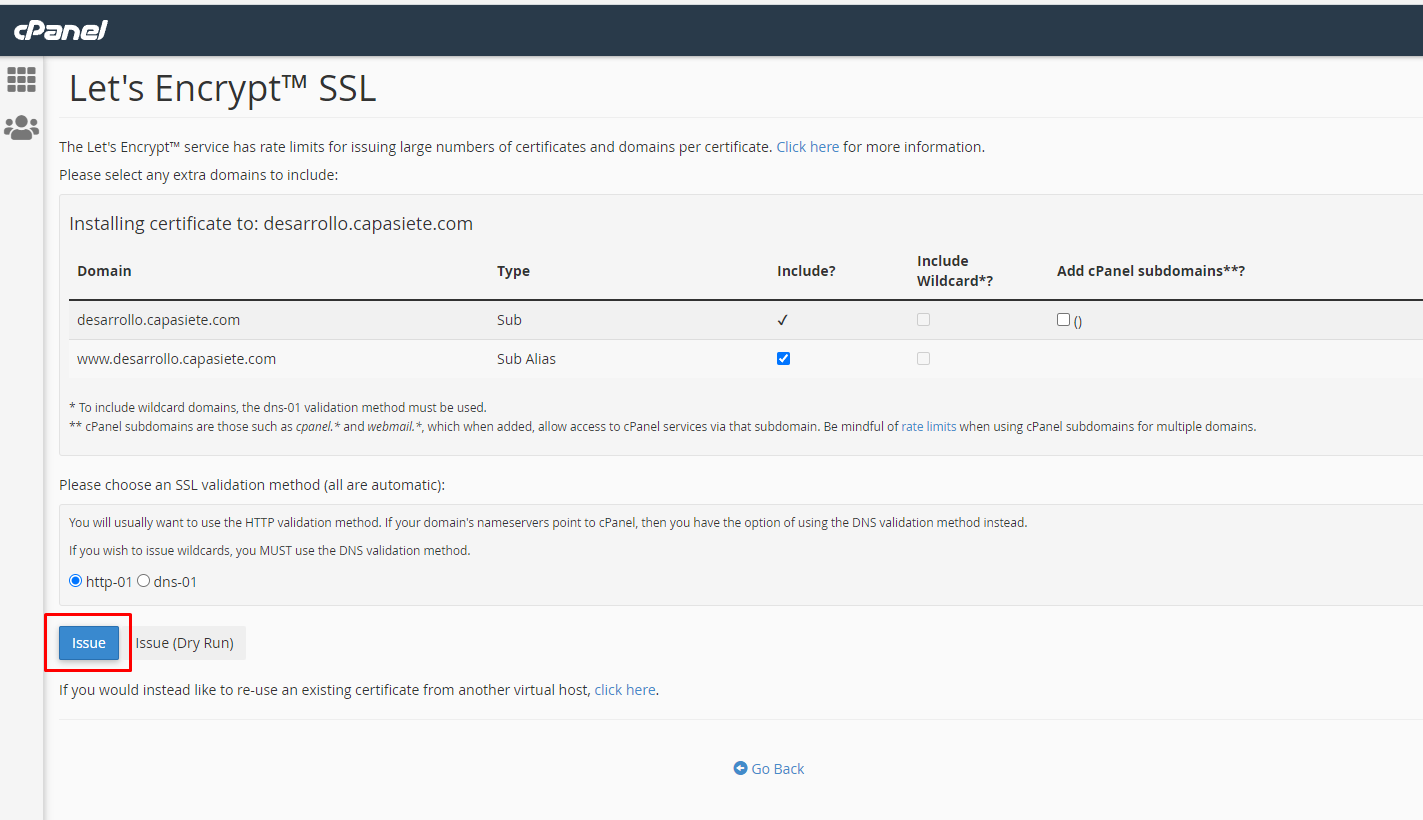Screen dimensions: 1423x820
Task: Click disabled wildcard checkbox for desarrollo.capasiete.com
Action: 923,319
